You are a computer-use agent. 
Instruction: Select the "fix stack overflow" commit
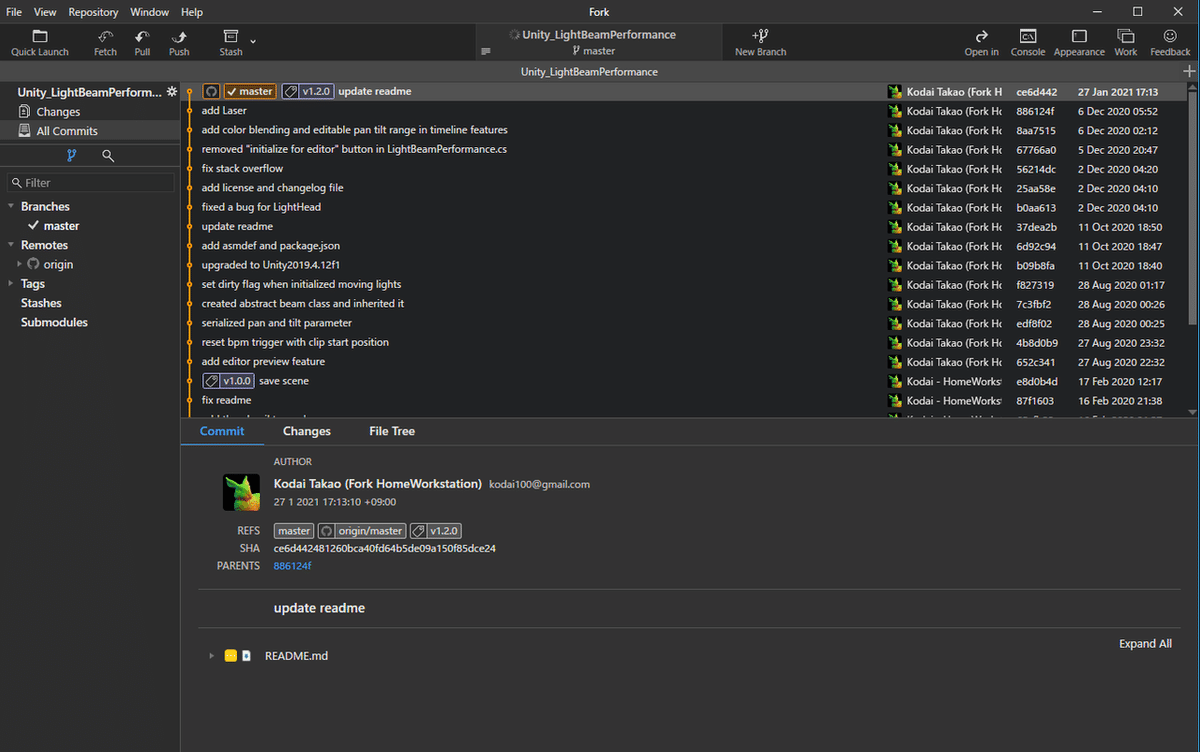242,169
